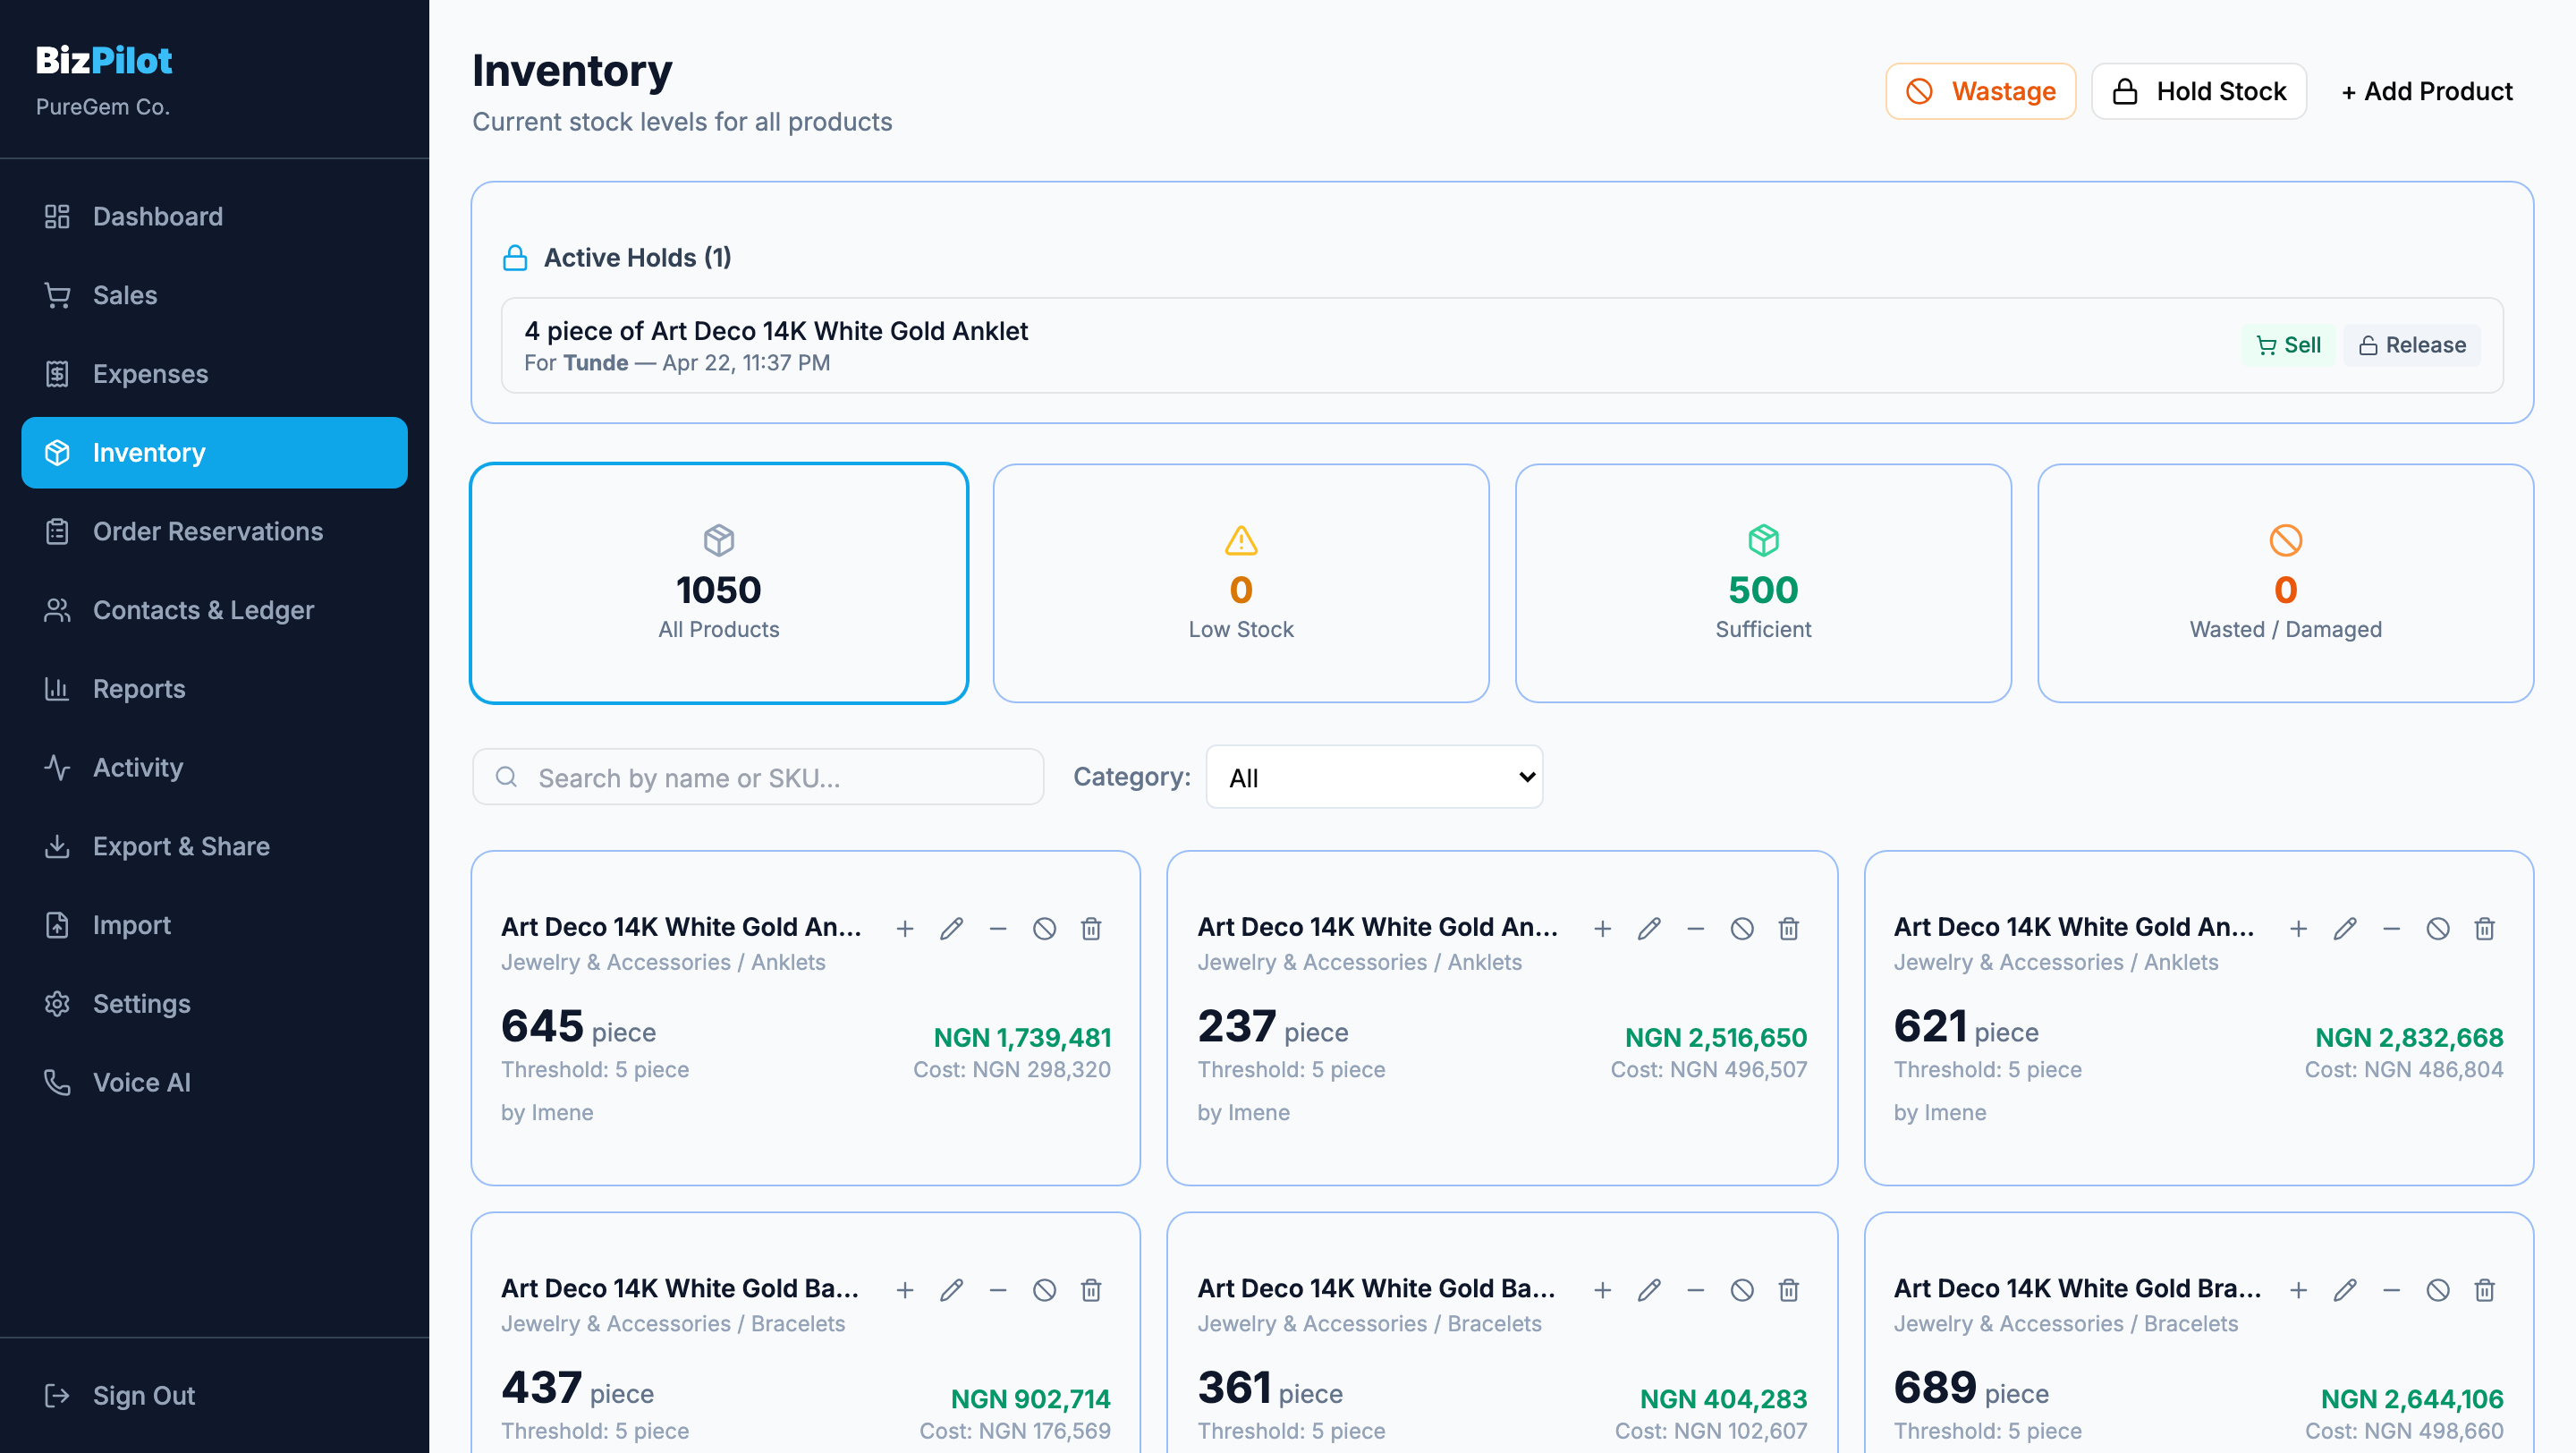Reduce stock on the 689 piece card
Viewport: 2576px width, 1453px height.
pyautogui.click(x=2391, y=1290)
